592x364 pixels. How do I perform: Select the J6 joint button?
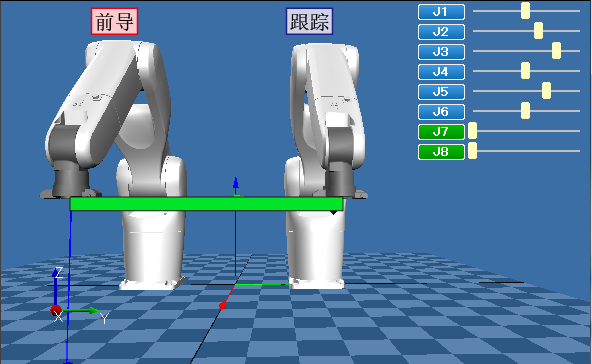[x=441, y=112]
